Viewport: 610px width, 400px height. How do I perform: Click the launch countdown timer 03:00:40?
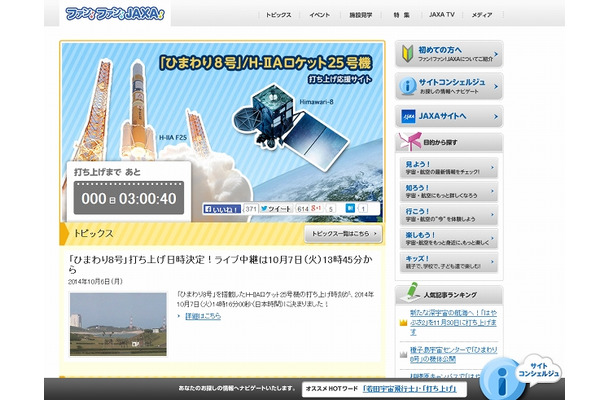[x=129, y=198]
